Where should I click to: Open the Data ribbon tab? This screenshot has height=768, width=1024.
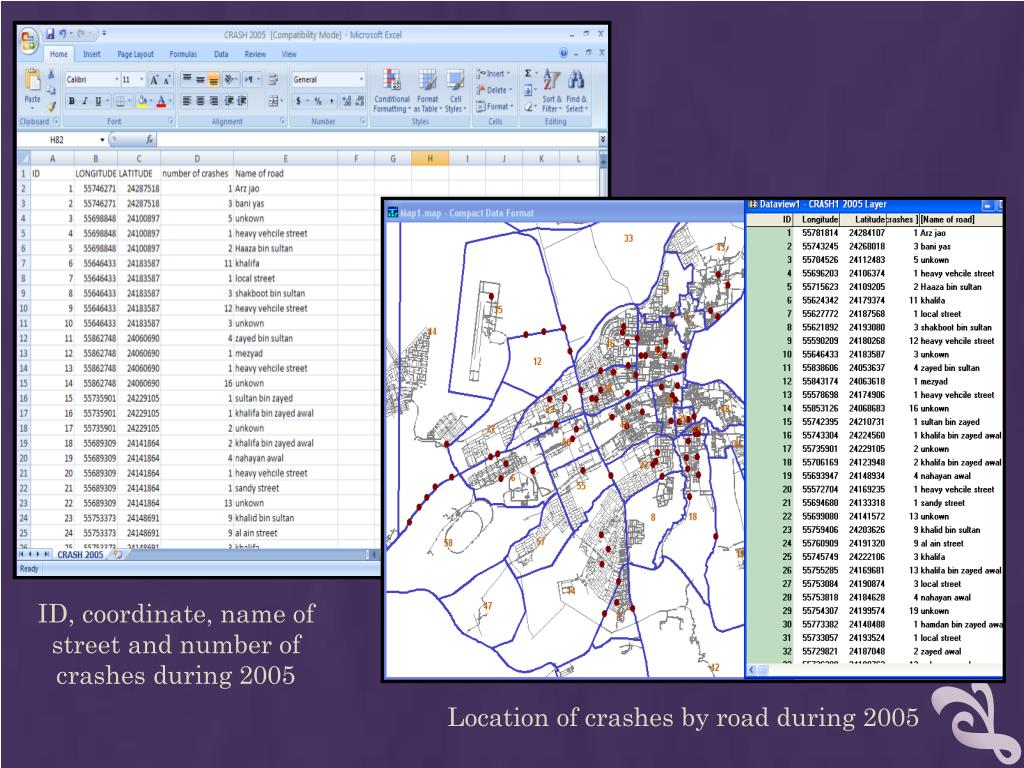coord(221,54)
